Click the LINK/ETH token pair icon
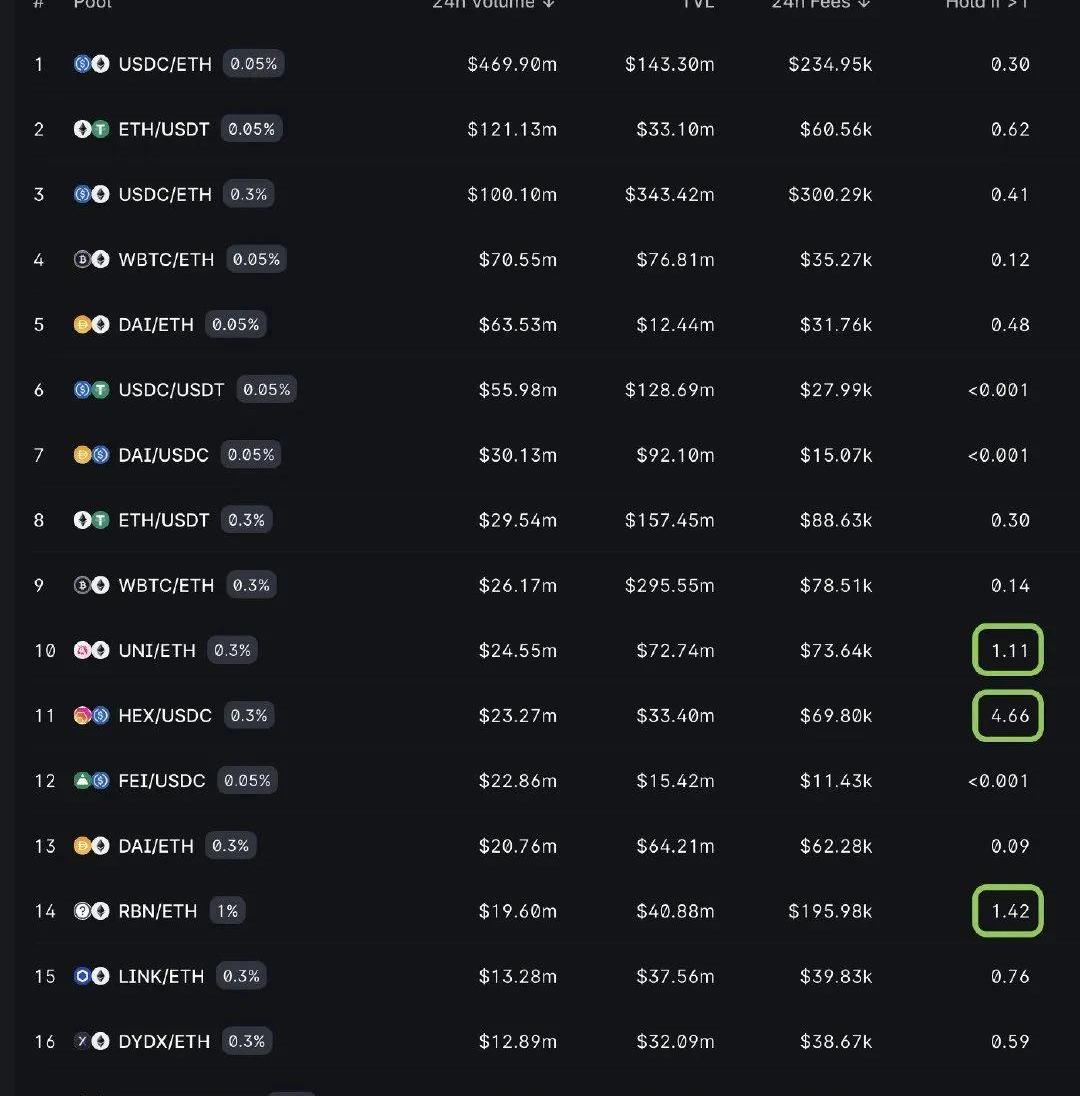The image size is (1080, 1096). [91, 976]
